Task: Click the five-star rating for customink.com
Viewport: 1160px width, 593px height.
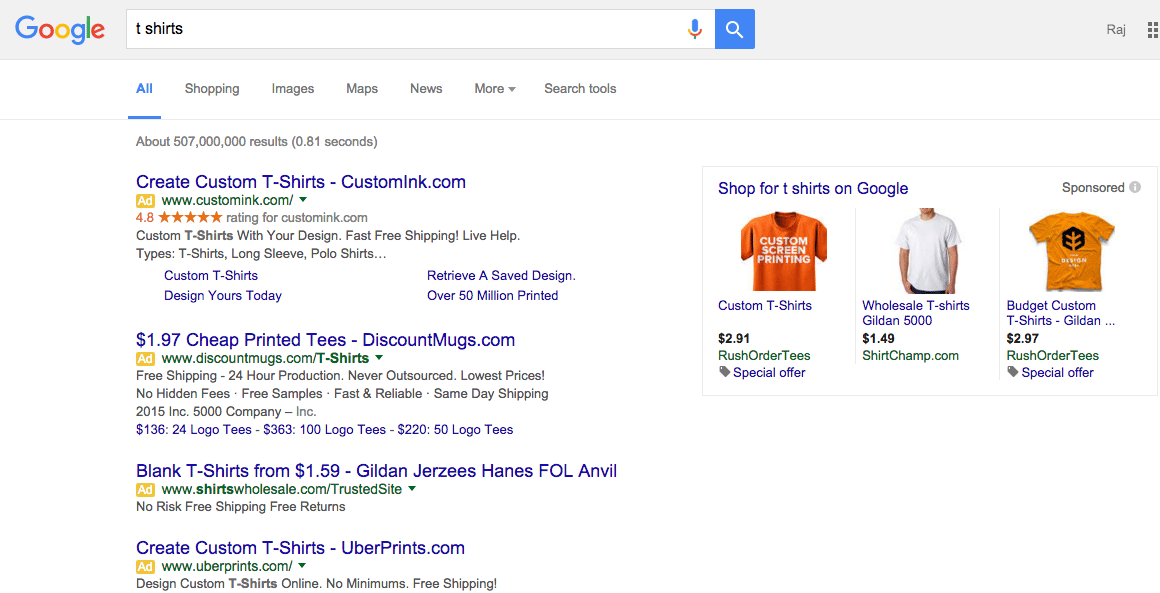Action: 189,217
